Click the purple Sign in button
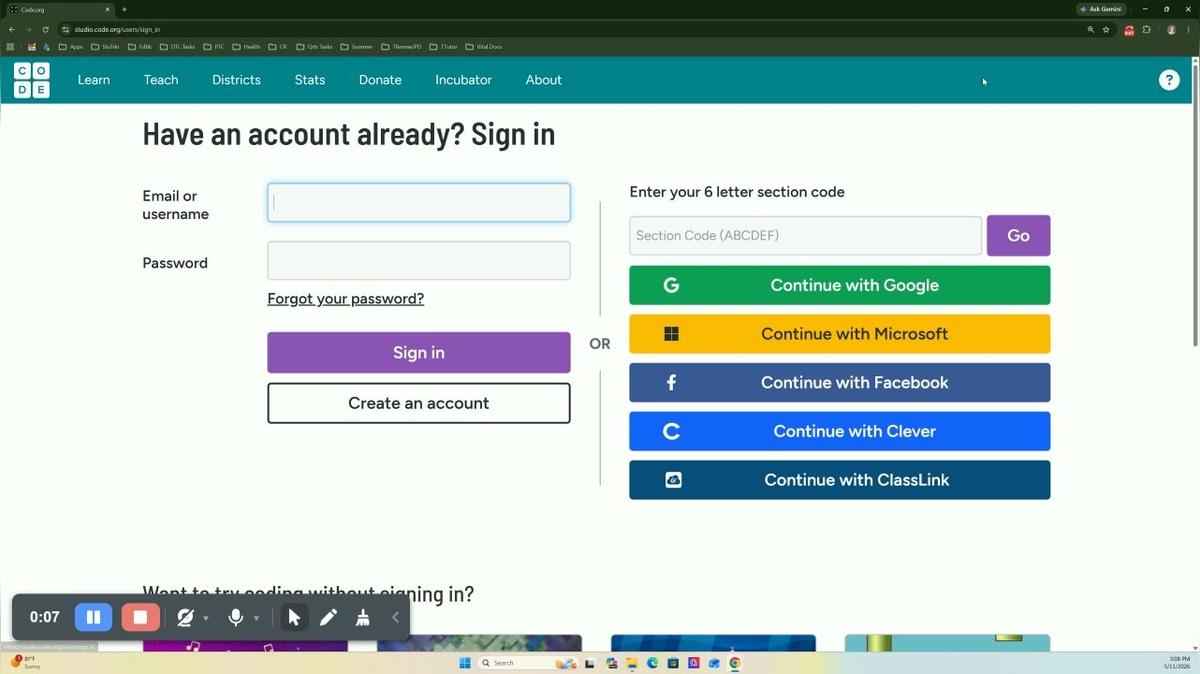 point(419,352)
